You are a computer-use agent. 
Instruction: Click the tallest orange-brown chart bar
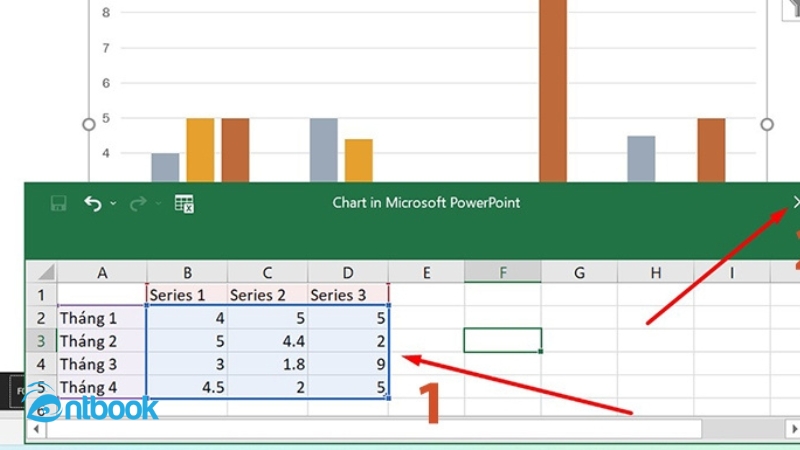[553, 90]
